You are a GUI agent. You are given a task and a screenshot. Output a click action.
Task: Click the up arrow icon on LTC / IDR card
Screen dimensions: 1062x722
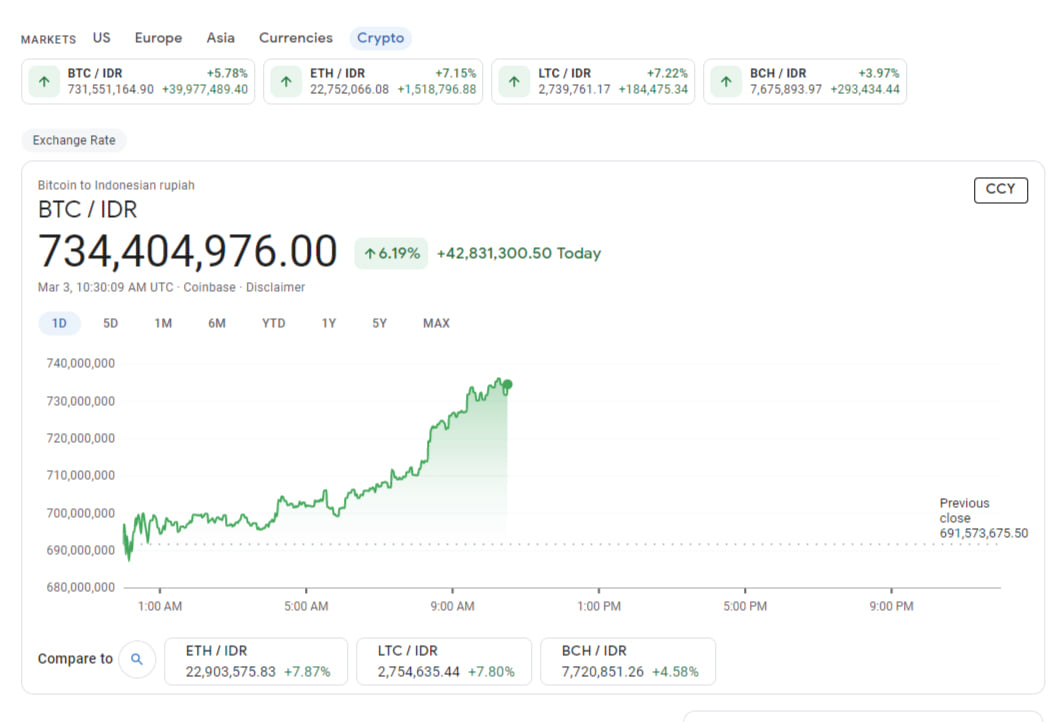pyautogui.click(x=514, y=82)
